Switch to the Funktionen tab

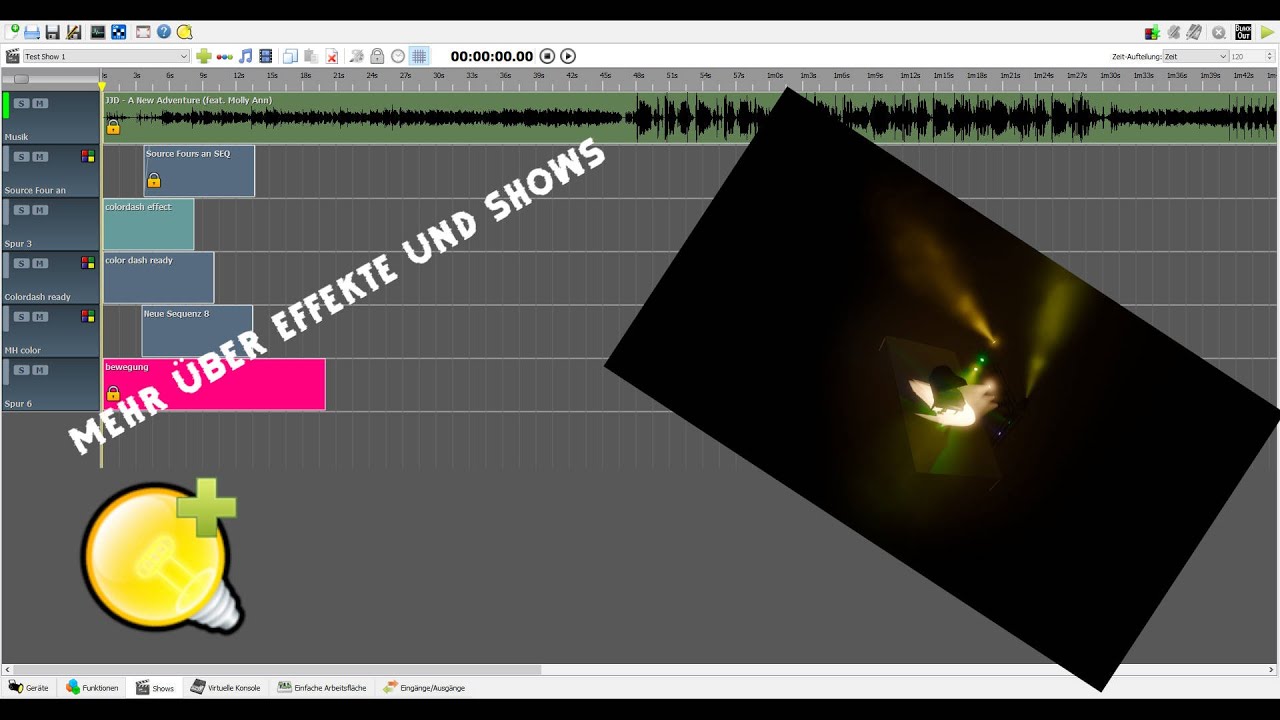[x=92, y=688]
